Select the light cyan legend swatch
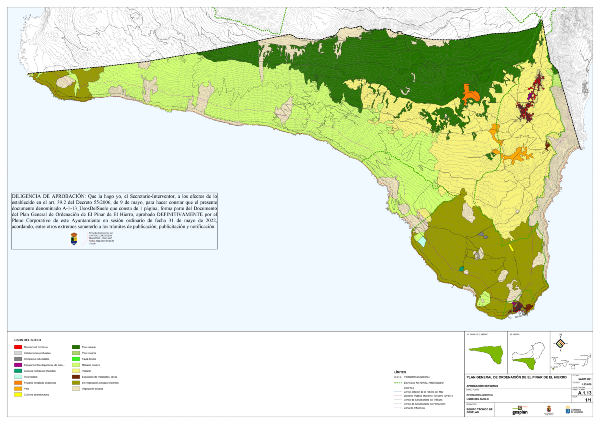The height and width of the screenshot is (424, 600). click(x=17, y=374)
